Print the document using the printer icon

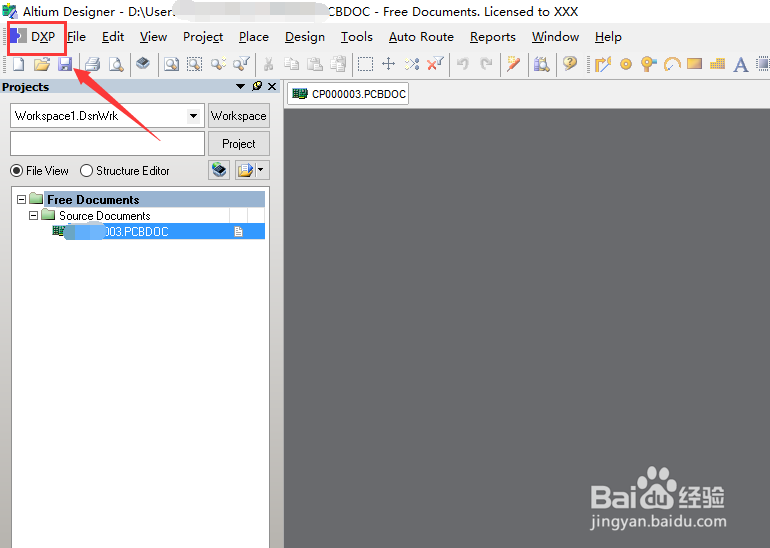92,64
